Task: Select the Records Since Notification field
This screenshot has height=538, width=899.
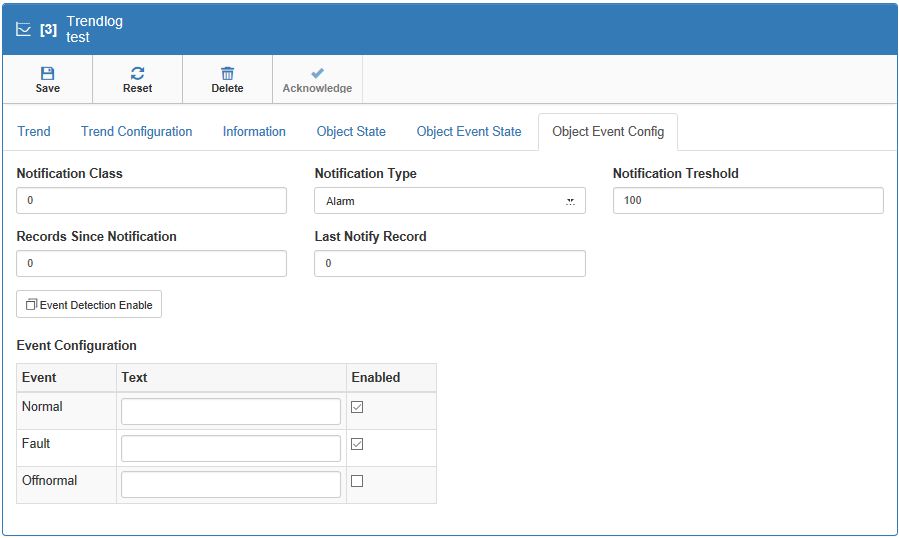Action: [x=151, y=264]
